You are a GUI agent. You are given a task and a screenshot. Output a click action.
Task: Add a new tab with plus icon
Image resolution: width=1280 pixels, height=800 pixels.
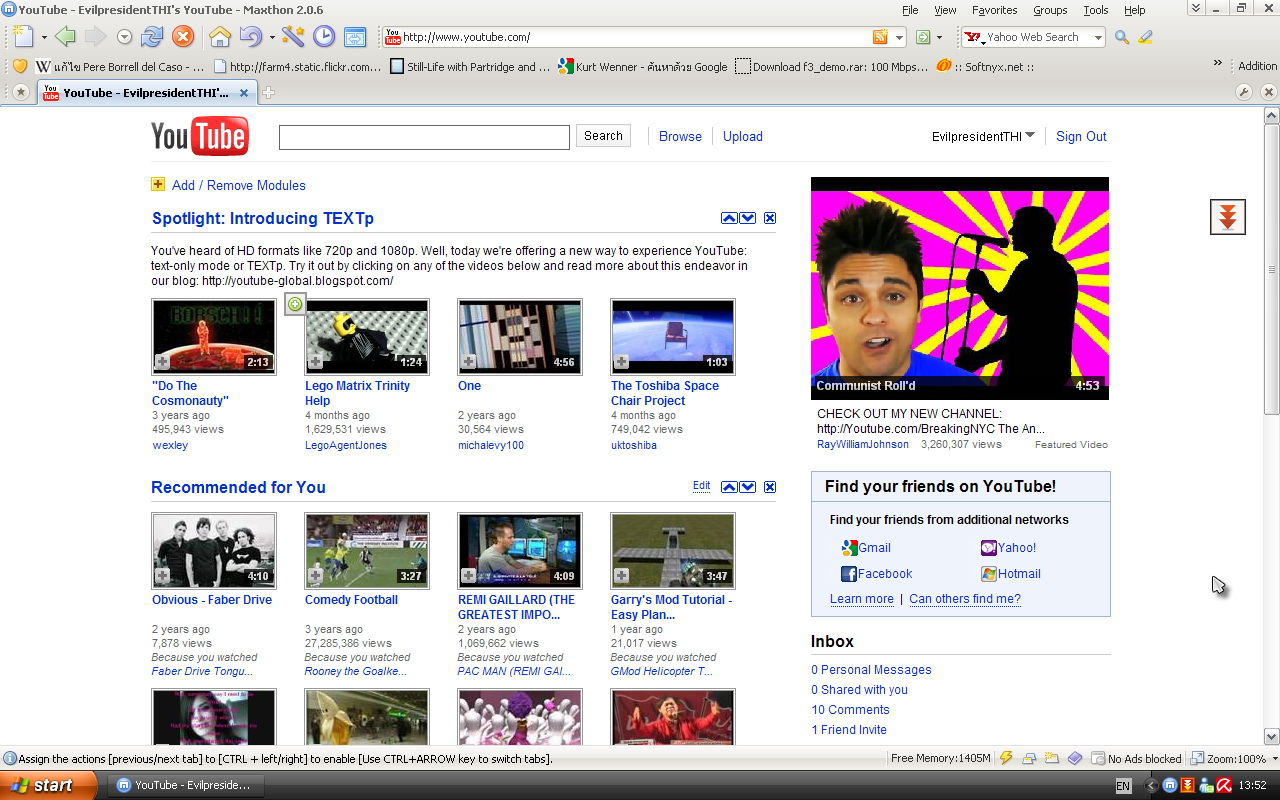pos(268,93)
